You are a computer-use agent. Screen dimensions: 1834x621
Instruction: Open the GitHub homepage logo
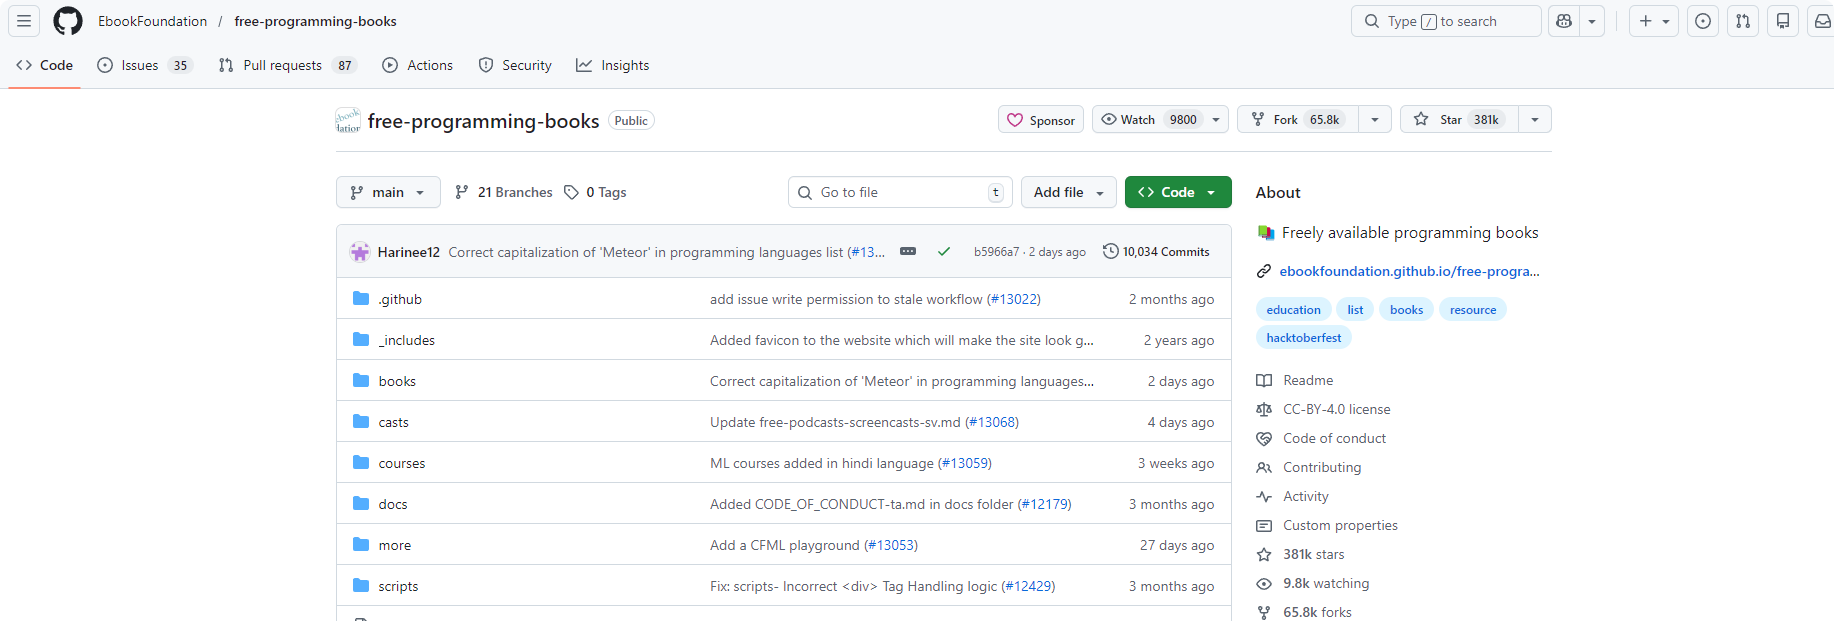coord(68,21)
